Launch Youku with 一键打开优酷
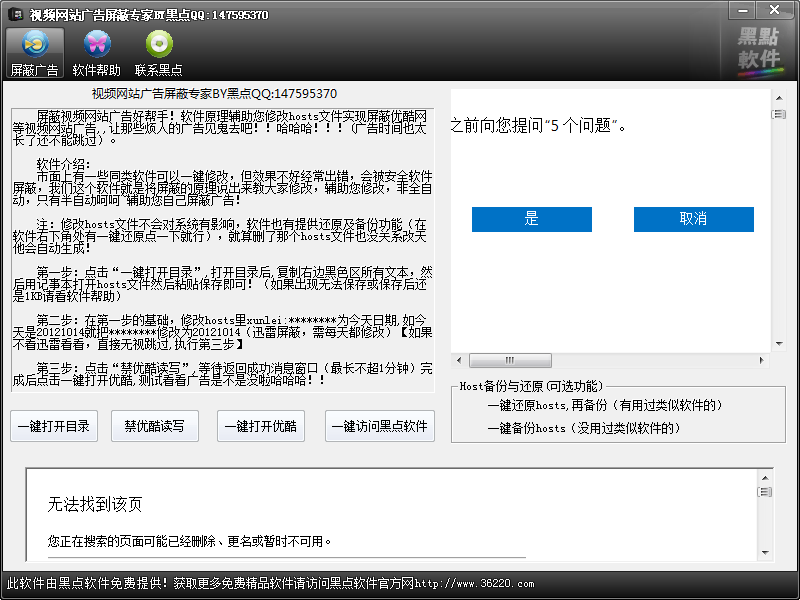The width and height of the screenshot is (800, 600). (261, 426)
